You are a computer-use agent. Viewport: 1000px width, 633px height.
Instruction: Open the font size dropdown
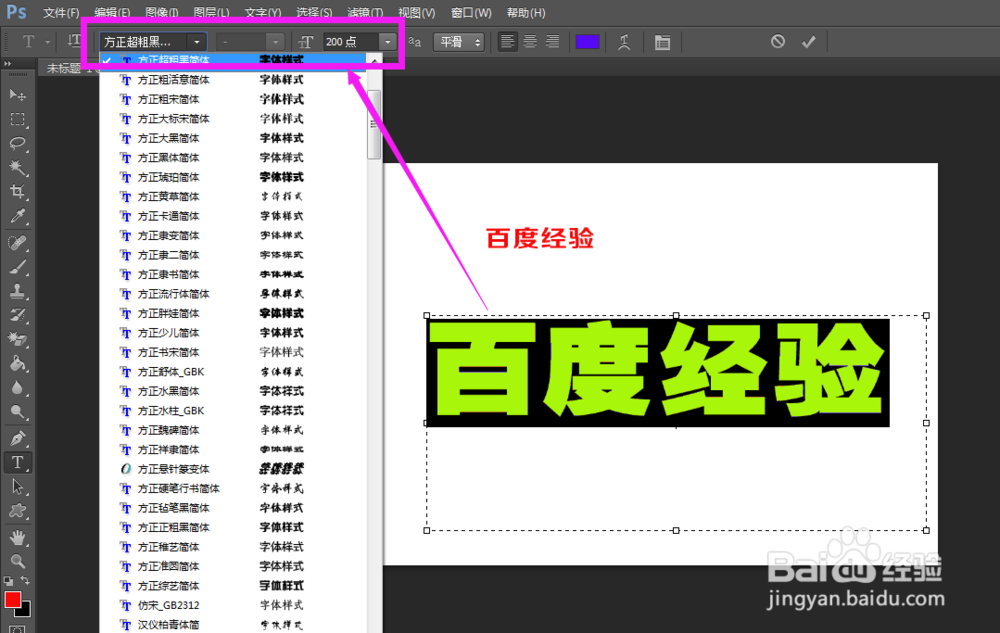click(387, 41)
